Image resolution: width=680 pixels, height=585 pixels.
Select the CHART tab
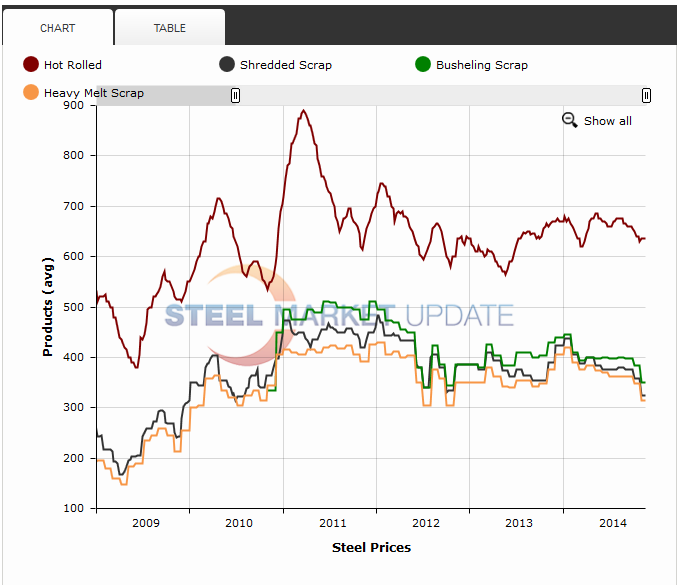tap(57, 28)
